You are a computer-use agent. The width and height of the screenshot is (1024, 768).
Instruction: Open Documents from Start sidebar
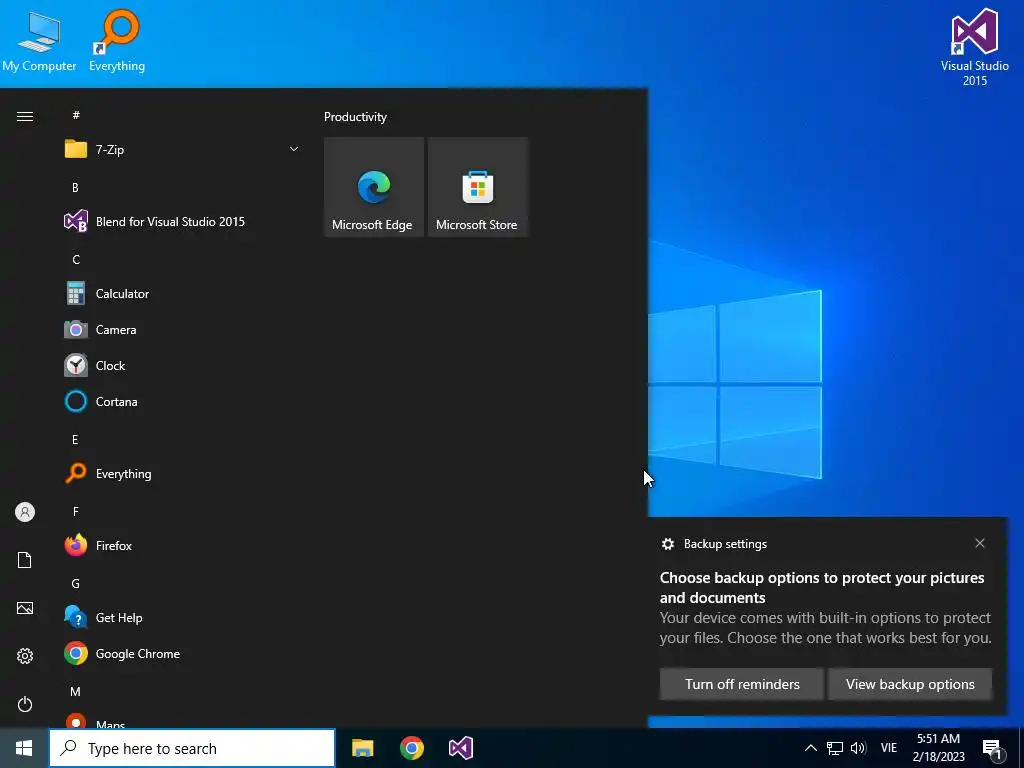pyautogui.click(x=25, y=560)
